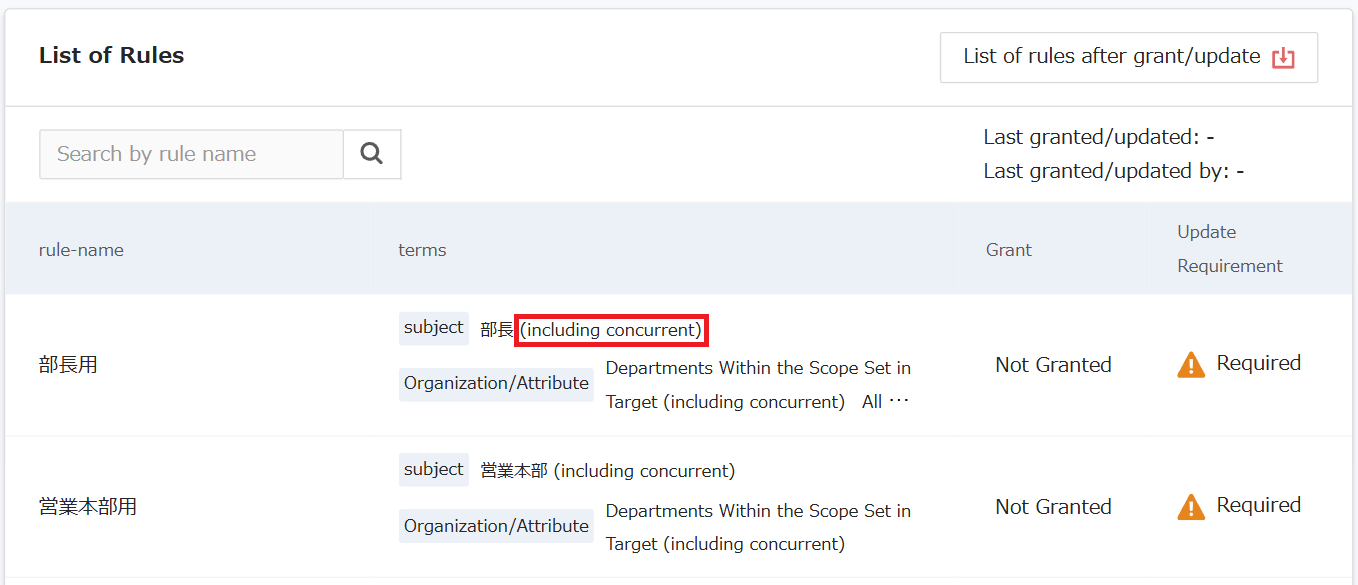
Task: Click the Update Requirement column header
Action: coord(1229,249)
